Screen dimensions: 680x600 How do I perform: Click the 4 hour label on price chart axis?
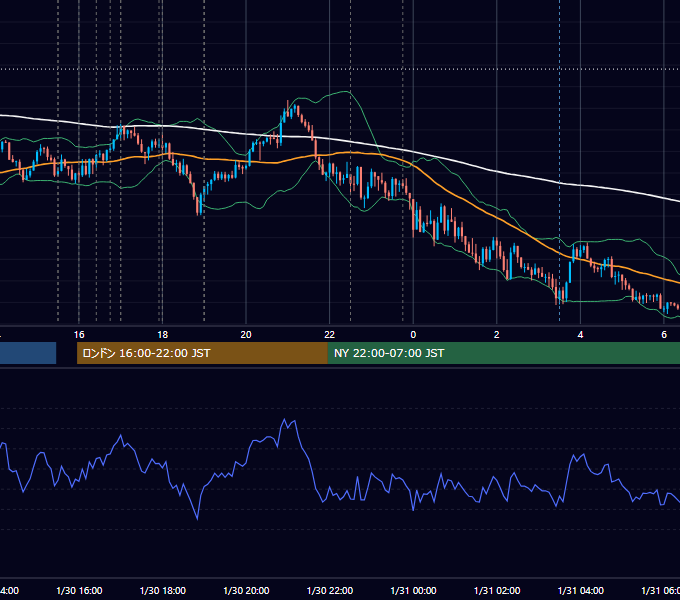[x=580, y=335]
